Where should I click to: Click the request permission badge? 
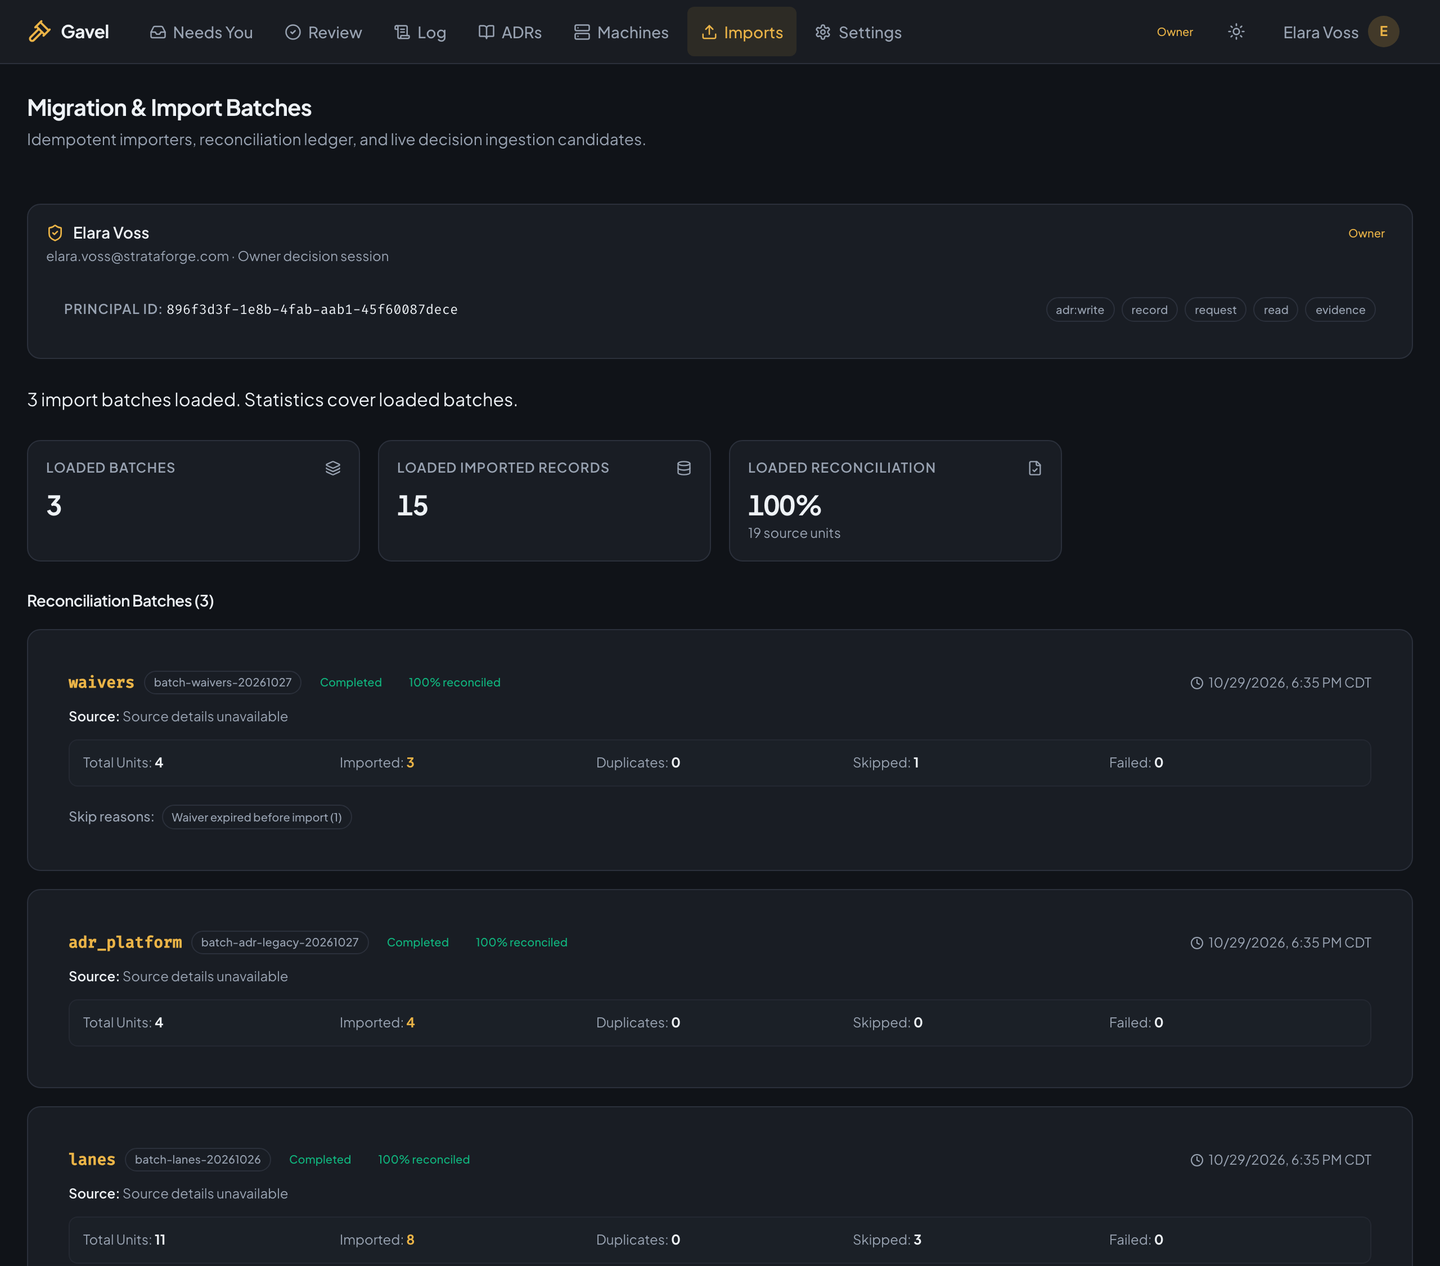(1215, 310)
